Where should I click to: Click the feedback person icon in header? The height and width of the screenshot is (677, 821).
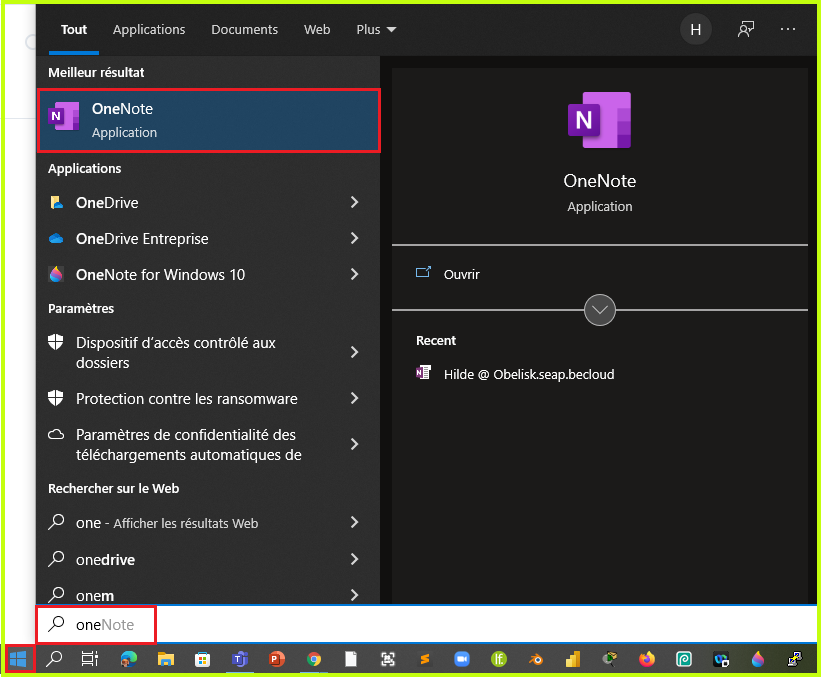[x=746, y=29]
